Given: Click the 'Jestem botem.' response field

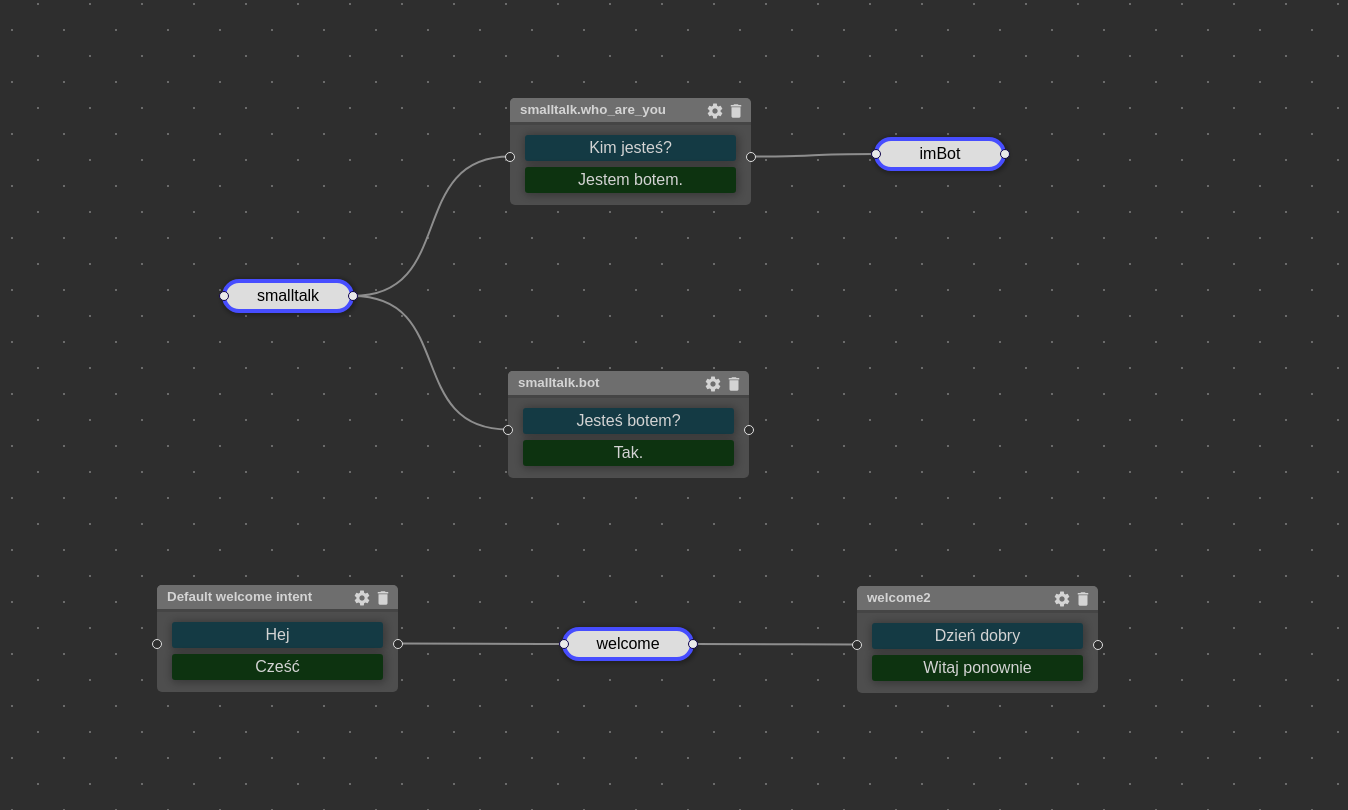Looking at the screenshot, I should pyautogui.click(x=630, y=180).
